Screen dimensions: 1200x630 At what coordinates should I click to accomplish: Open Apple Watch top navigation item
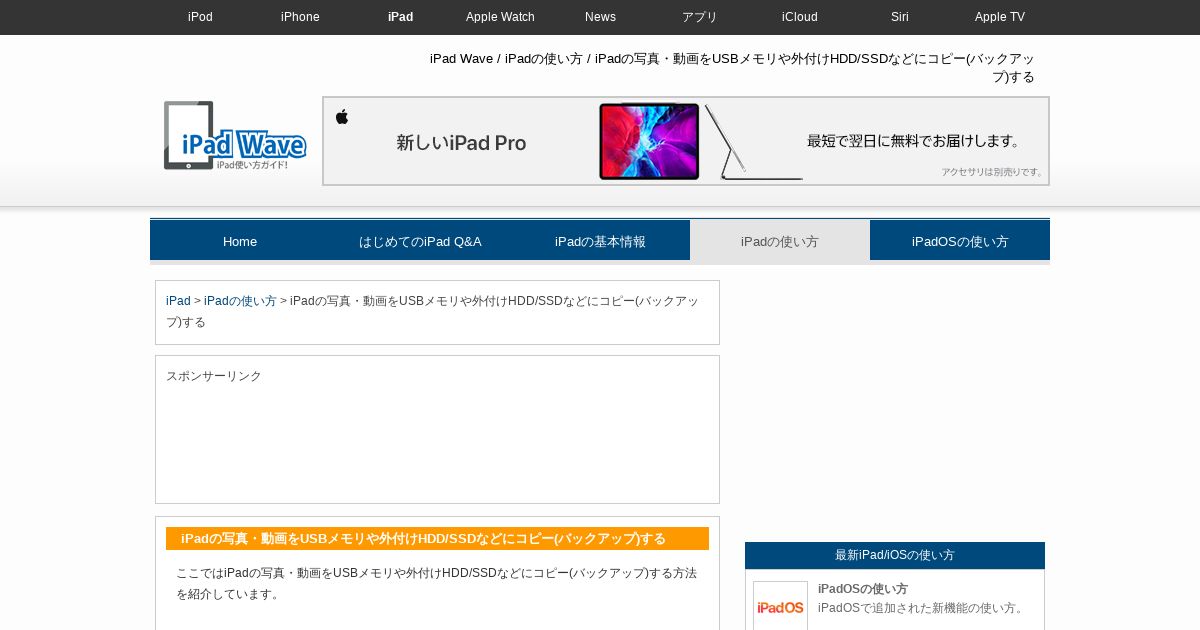click(500, 17)
